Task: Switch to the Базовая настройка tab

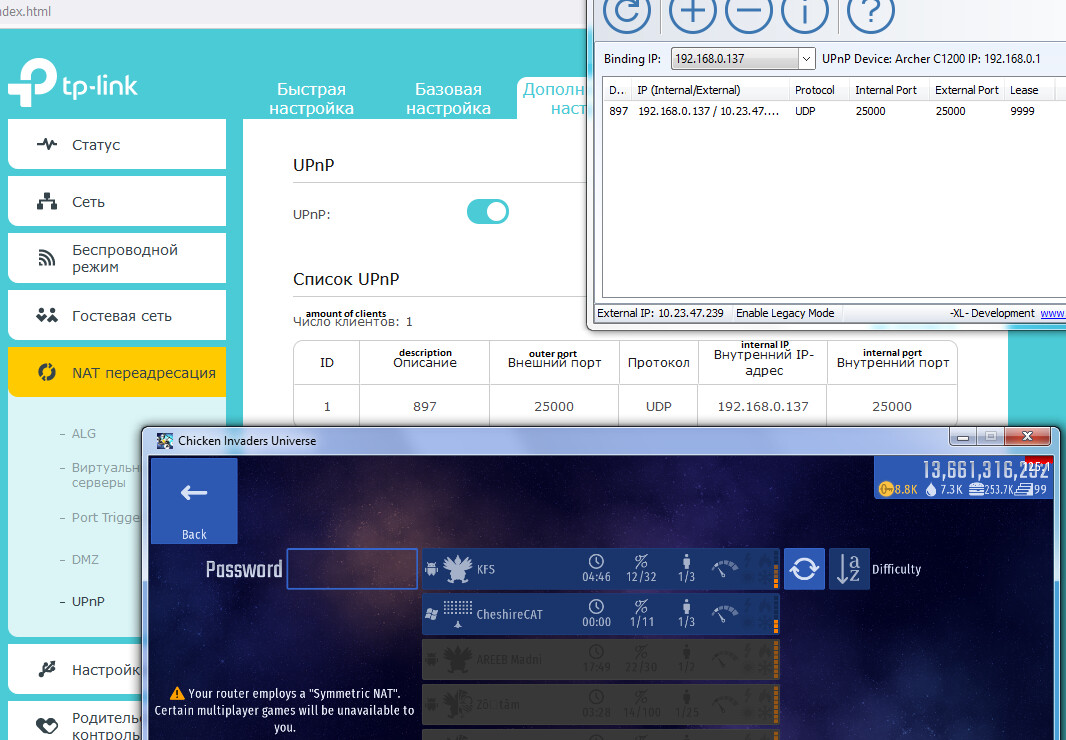Action: click(449, 96)
